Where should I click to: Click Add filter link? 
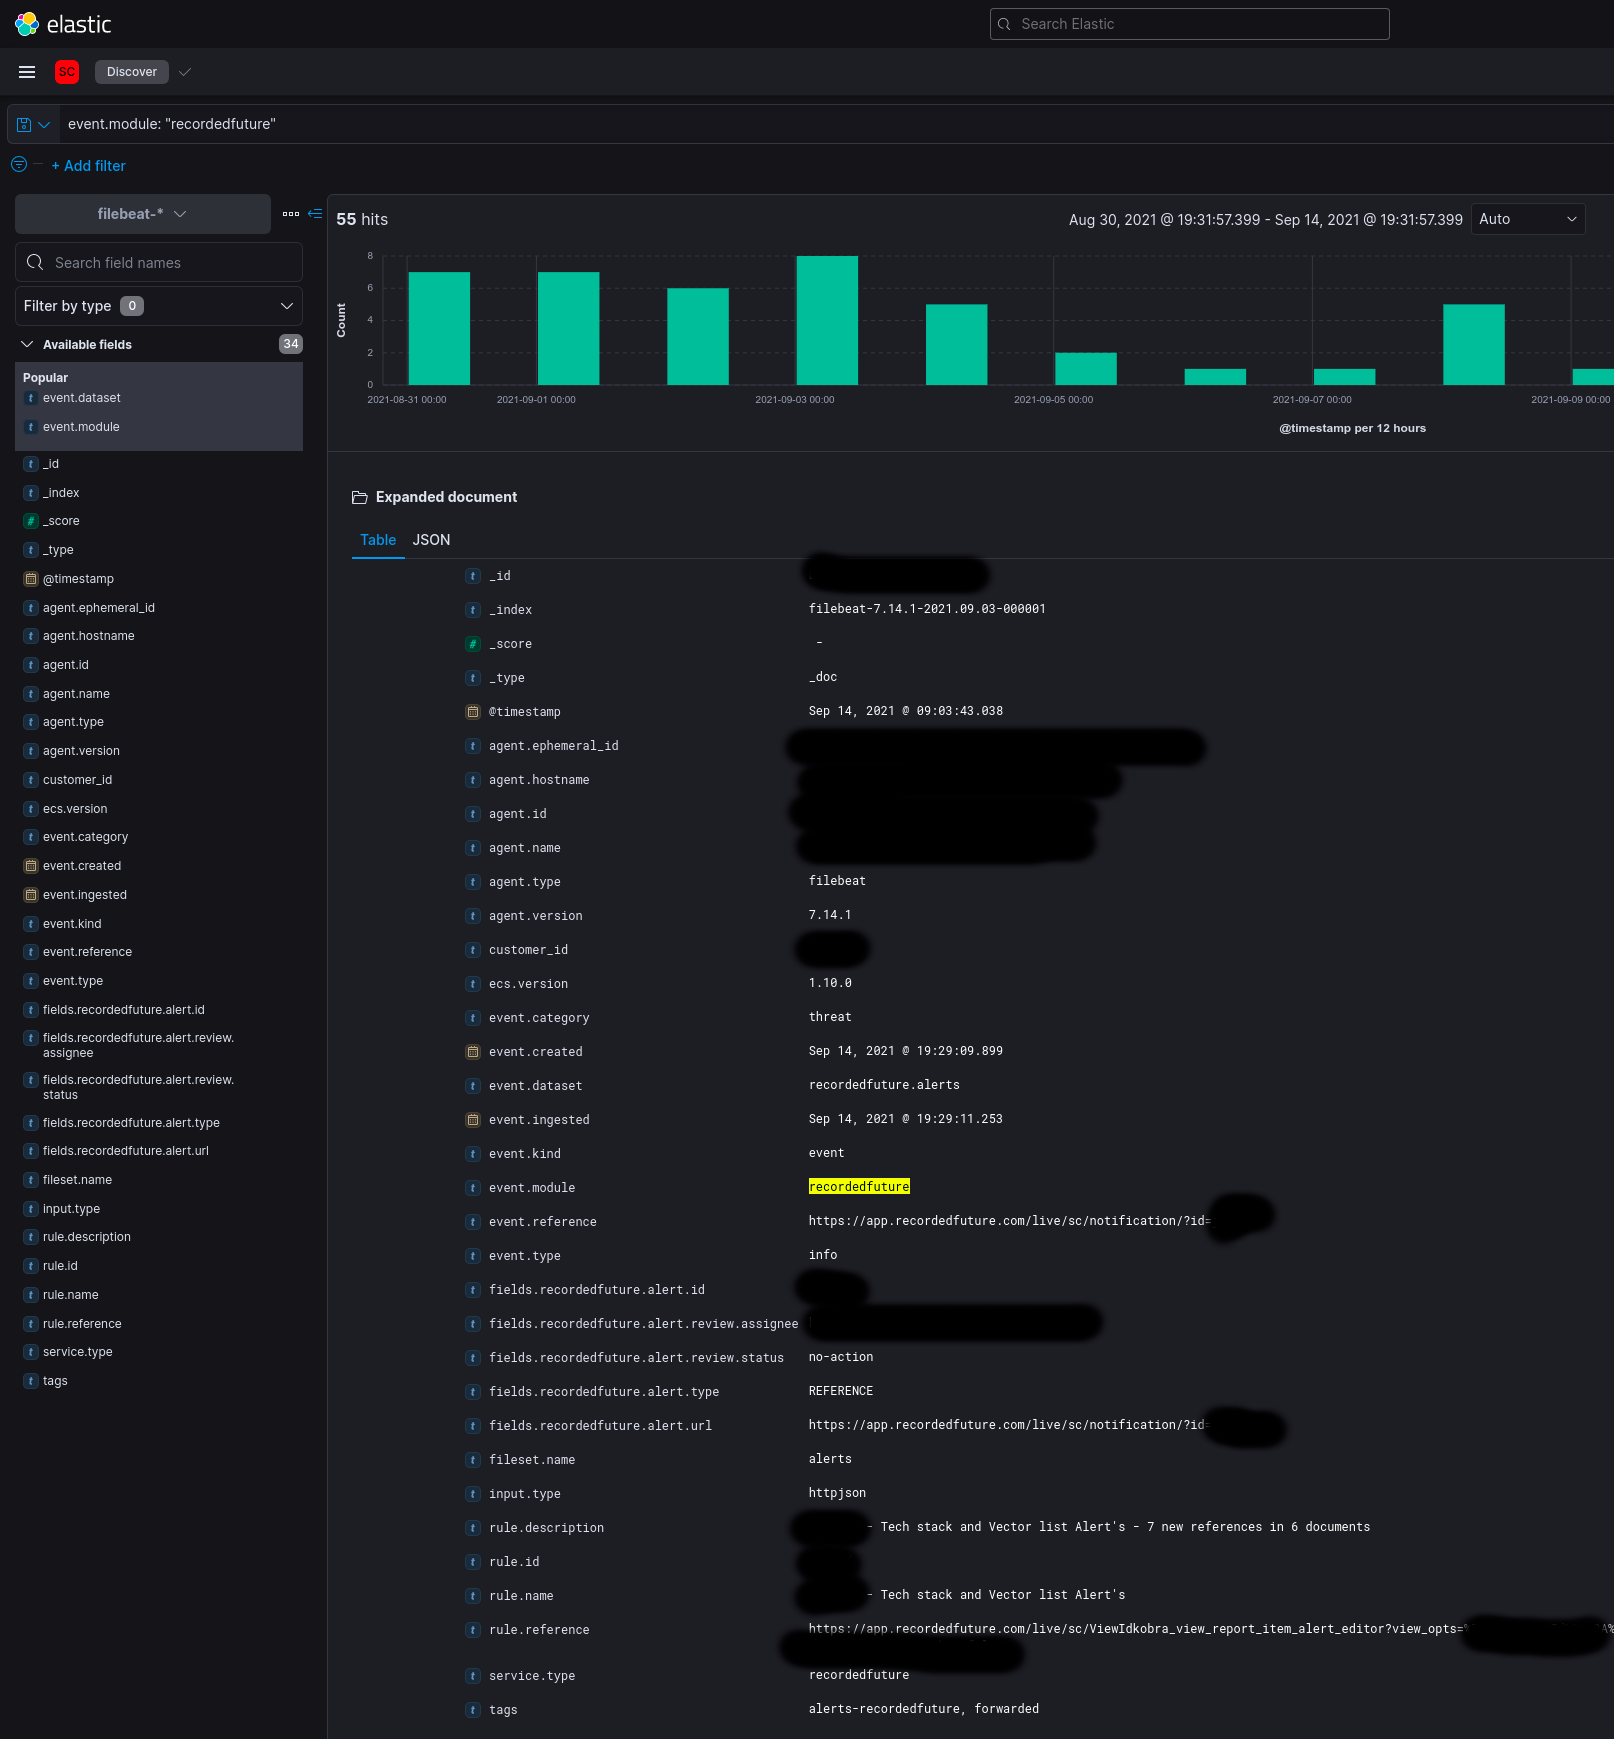point(88,166)
